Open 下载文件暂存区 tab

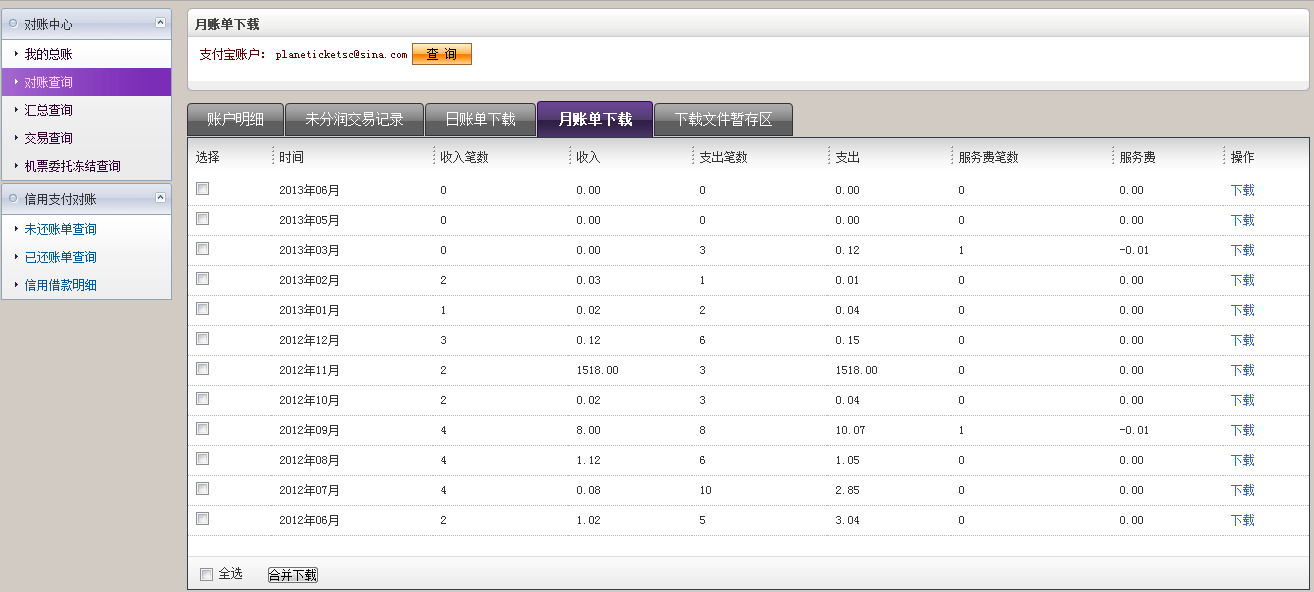(x=723, y=119)
